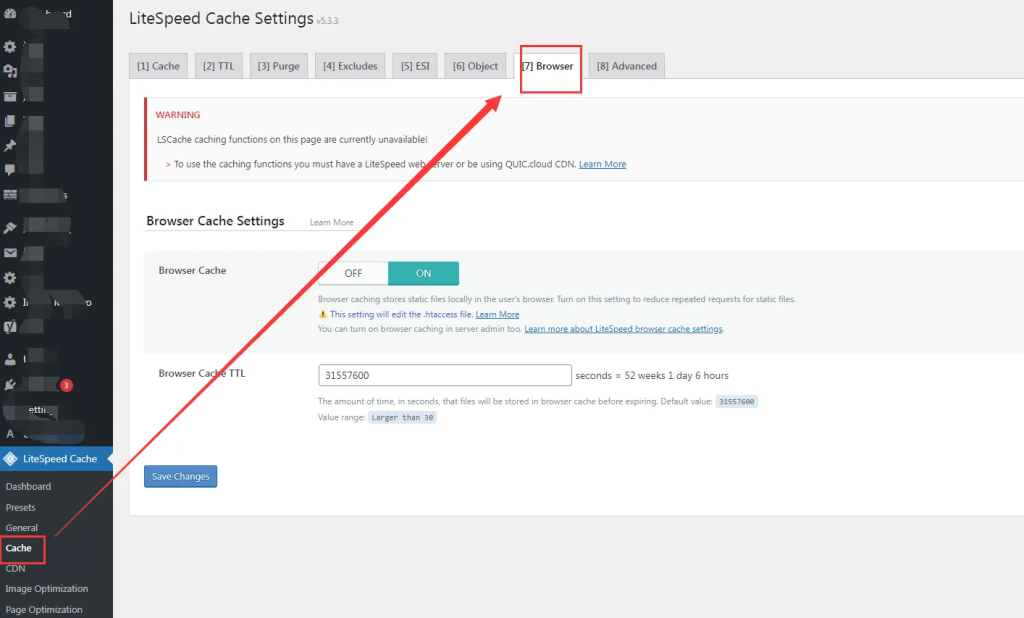Open the Plugins plug icon
Image resolution: width=1024 pixels, height=618 pixels.
[10, 385]
